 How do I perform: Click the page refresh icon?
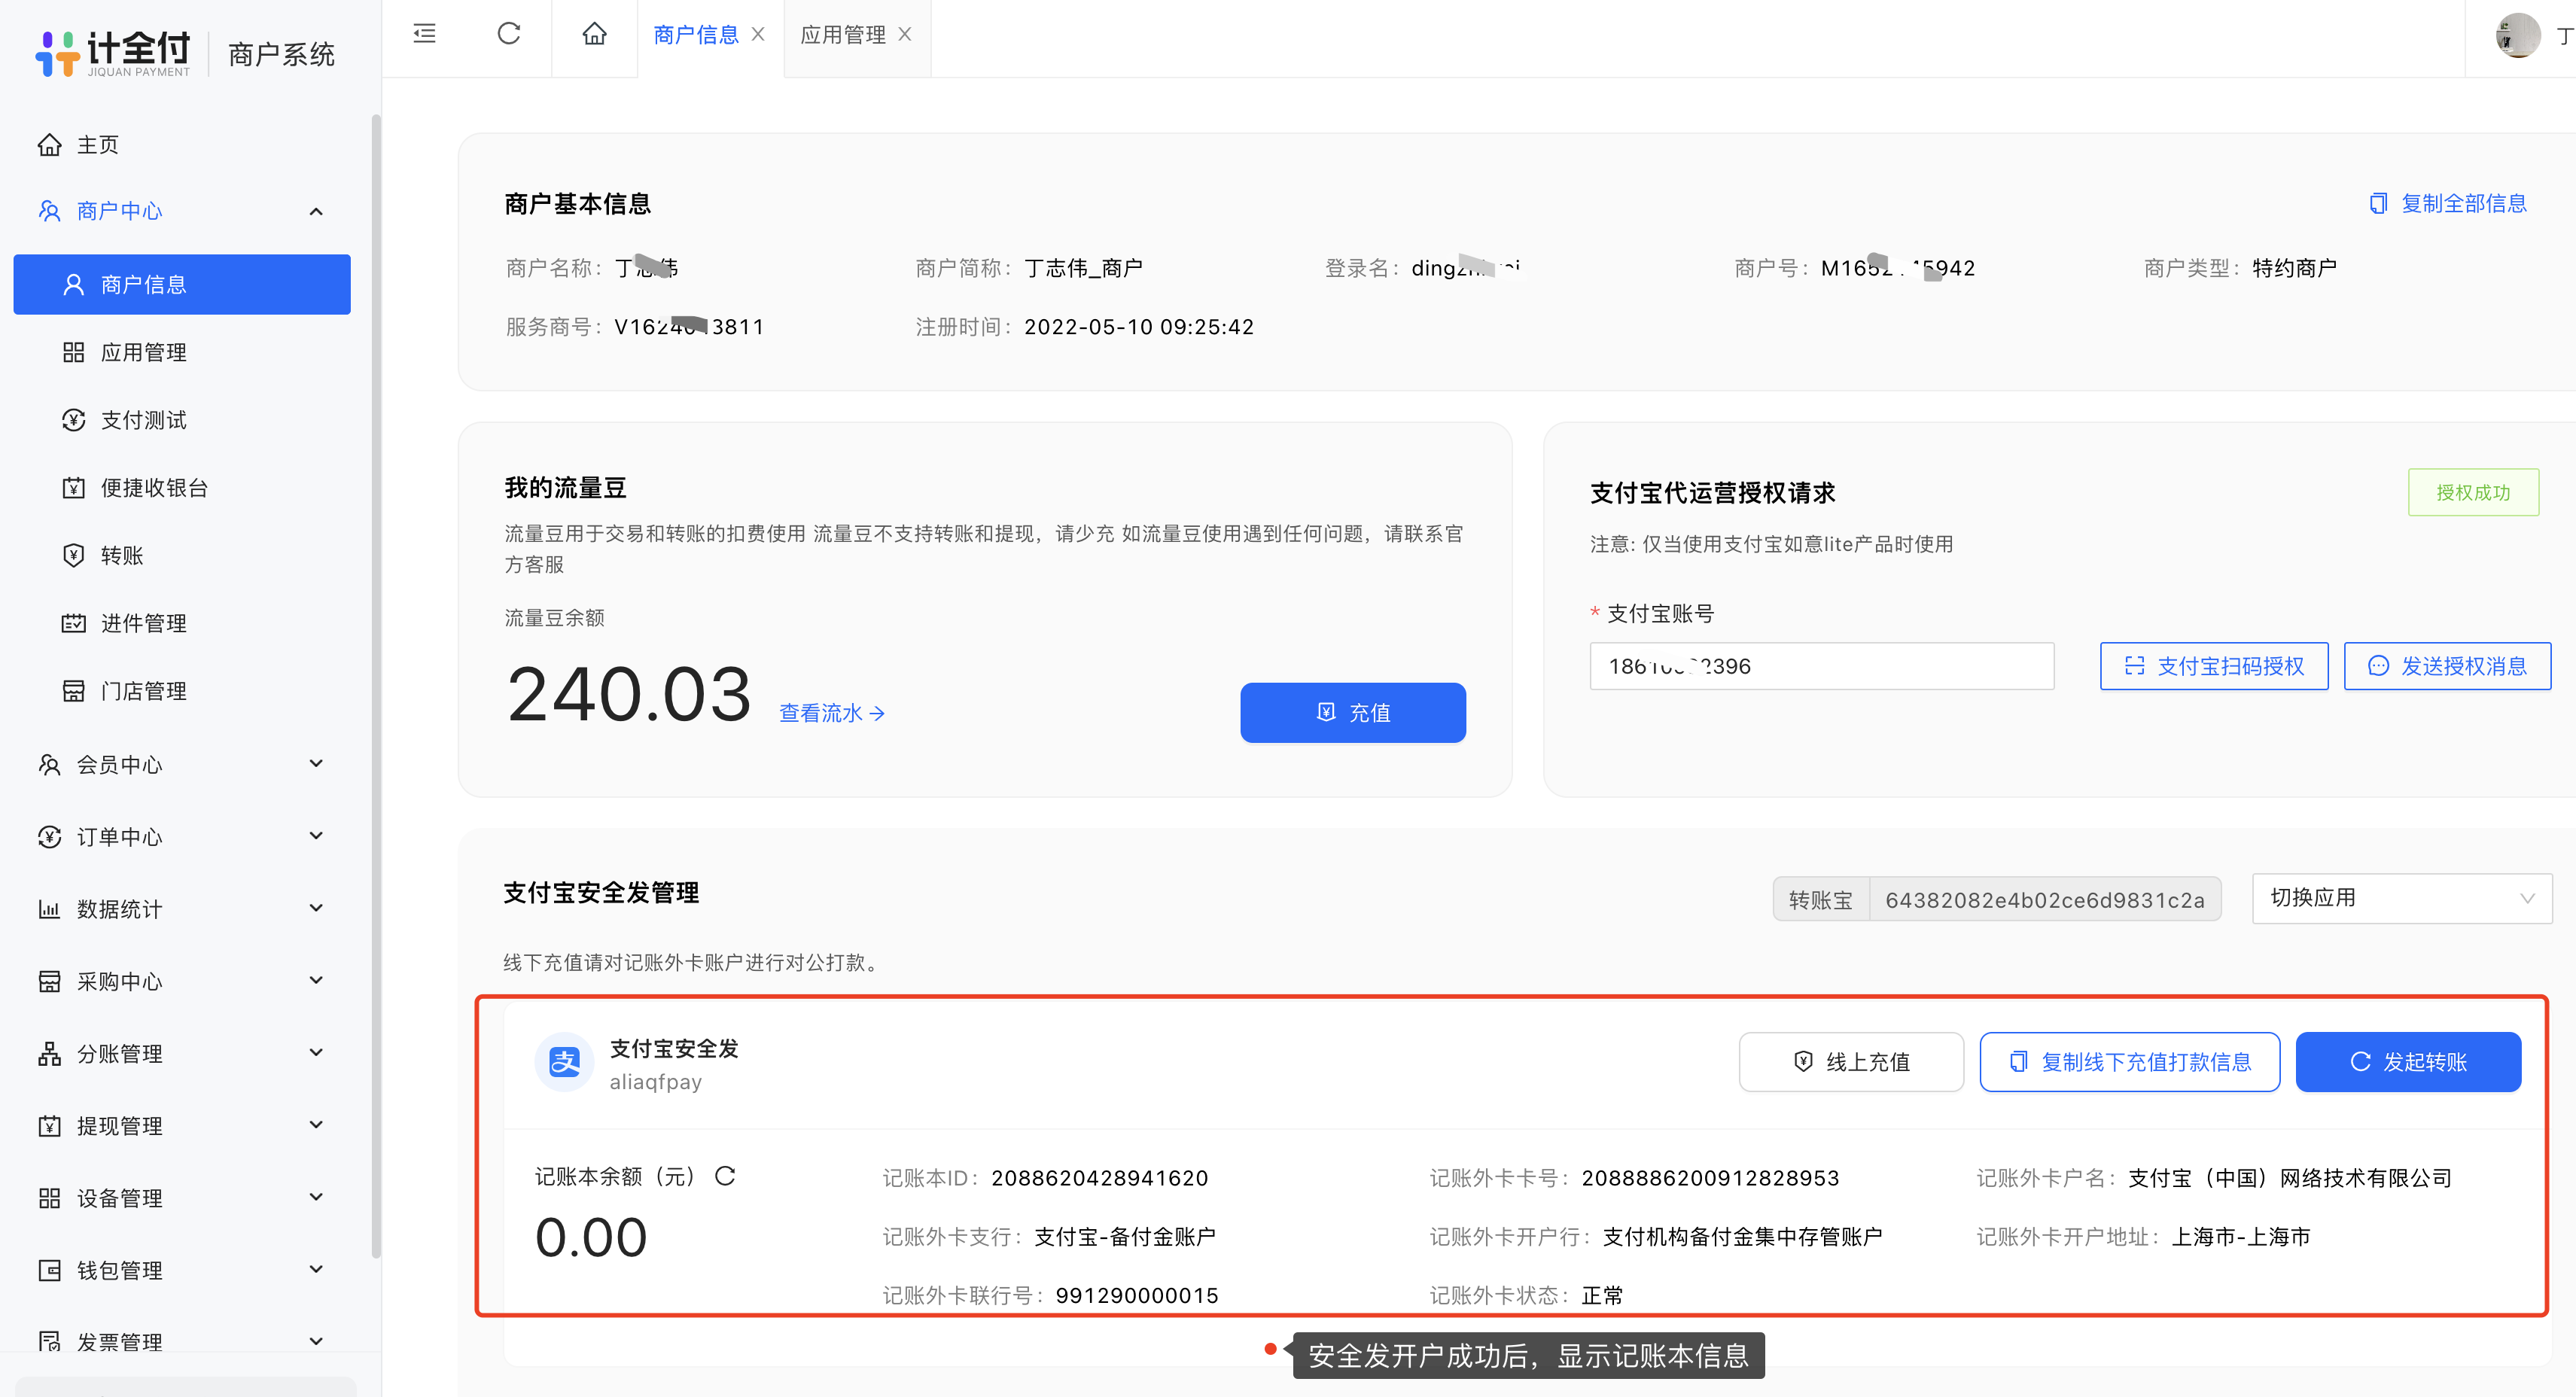509,34
